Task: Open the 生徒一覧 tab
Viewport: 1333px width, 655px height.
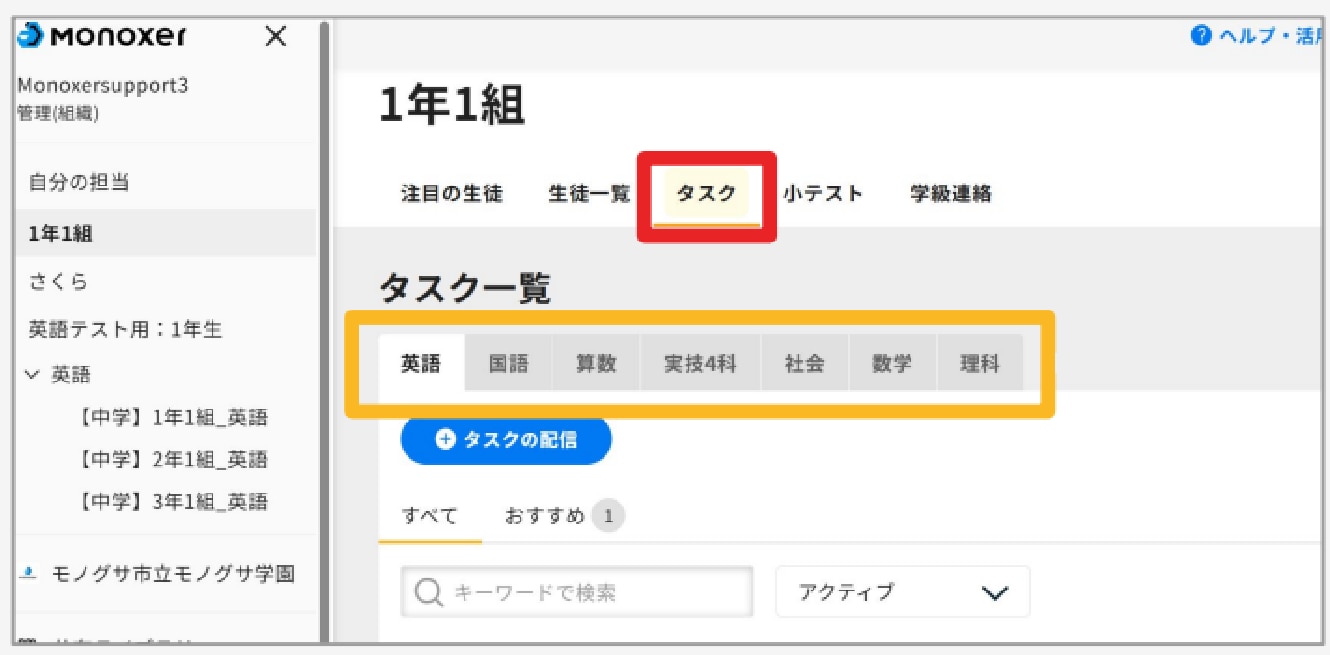Action: tap(590, 194)
